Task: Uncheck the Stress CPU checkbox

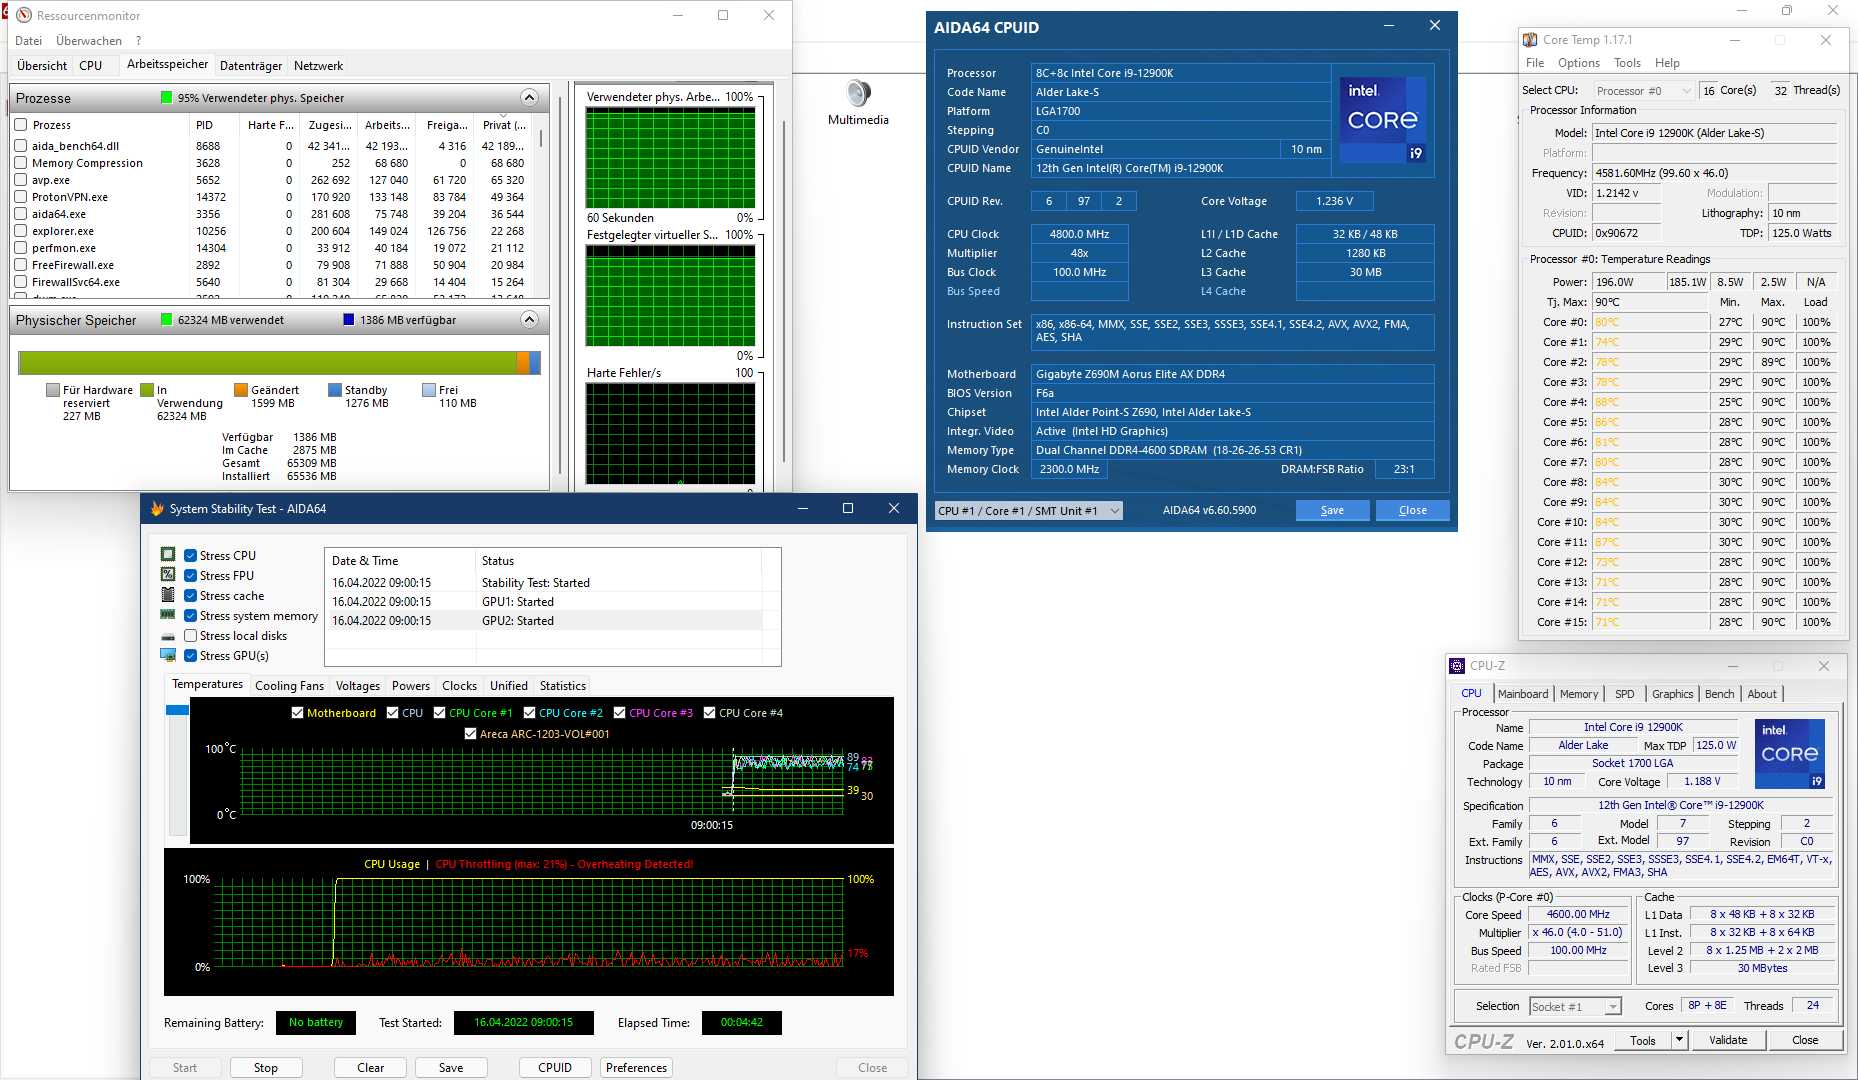Action: 191,556
